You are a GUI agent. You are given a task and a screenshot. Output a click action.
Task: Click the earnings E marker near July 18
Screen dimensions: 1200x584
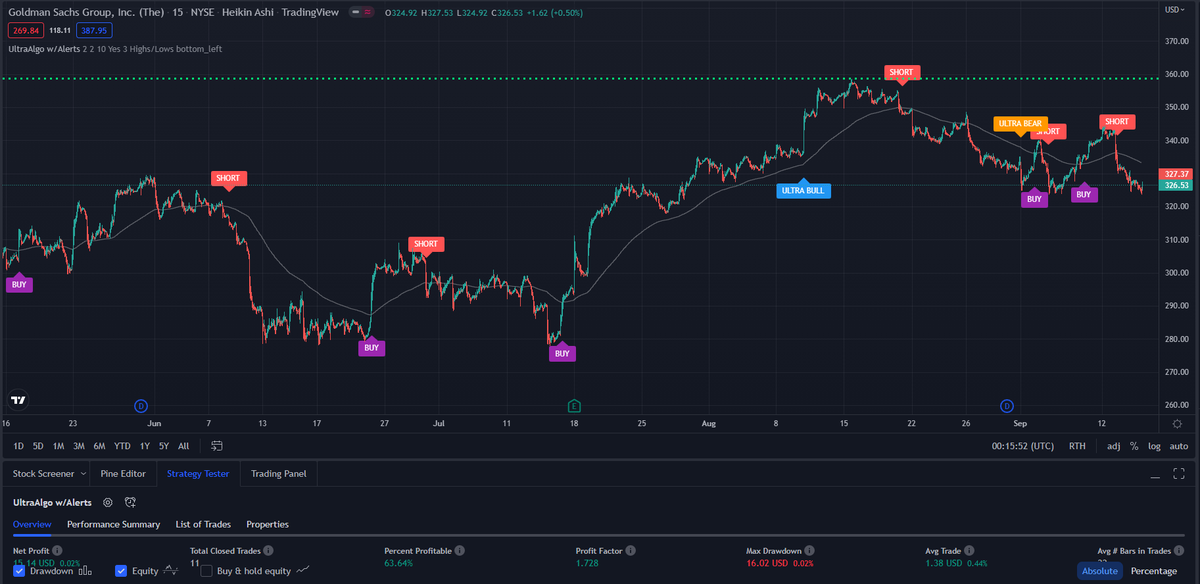[x=574, y=405]
